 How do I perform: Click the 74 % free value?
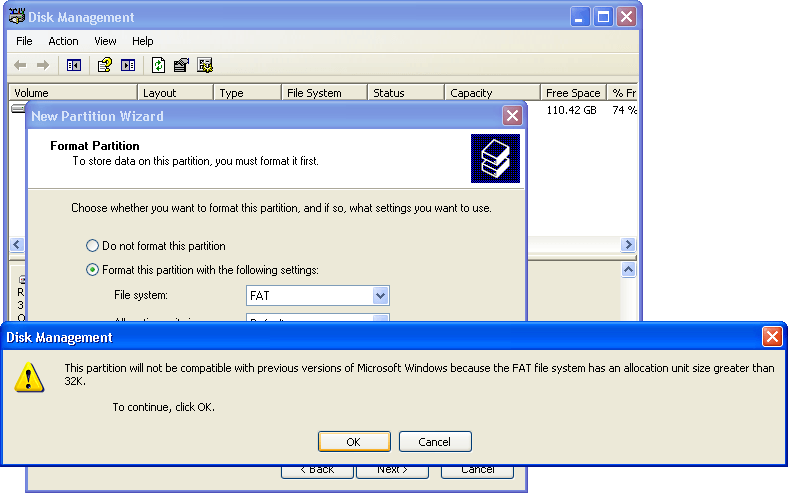coord(624,110)
